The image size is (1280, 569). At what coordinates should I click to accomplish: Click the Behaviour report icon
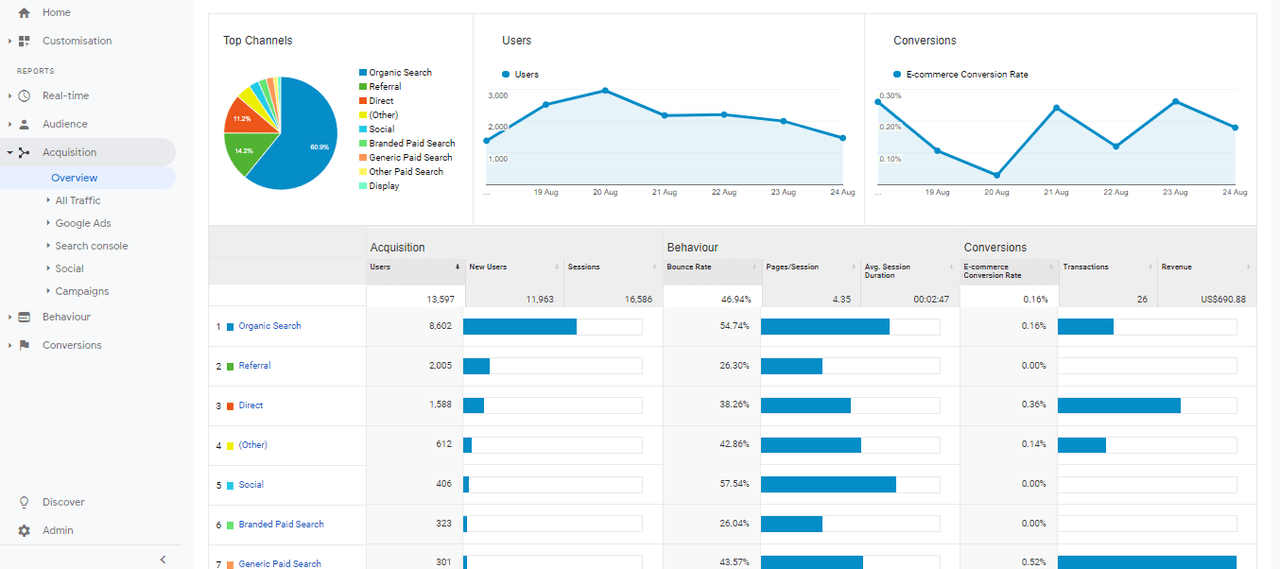(24, 317)
